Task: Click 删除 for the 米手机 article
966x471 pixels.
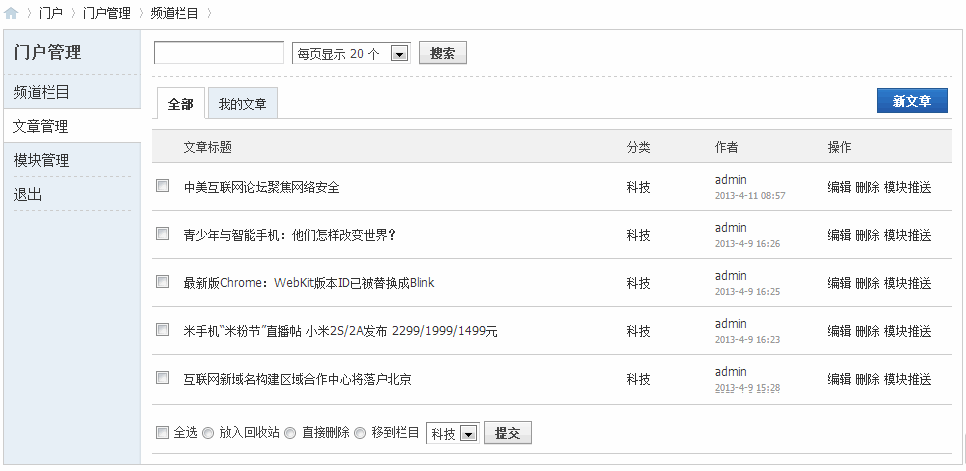Action: pos(867,331)
